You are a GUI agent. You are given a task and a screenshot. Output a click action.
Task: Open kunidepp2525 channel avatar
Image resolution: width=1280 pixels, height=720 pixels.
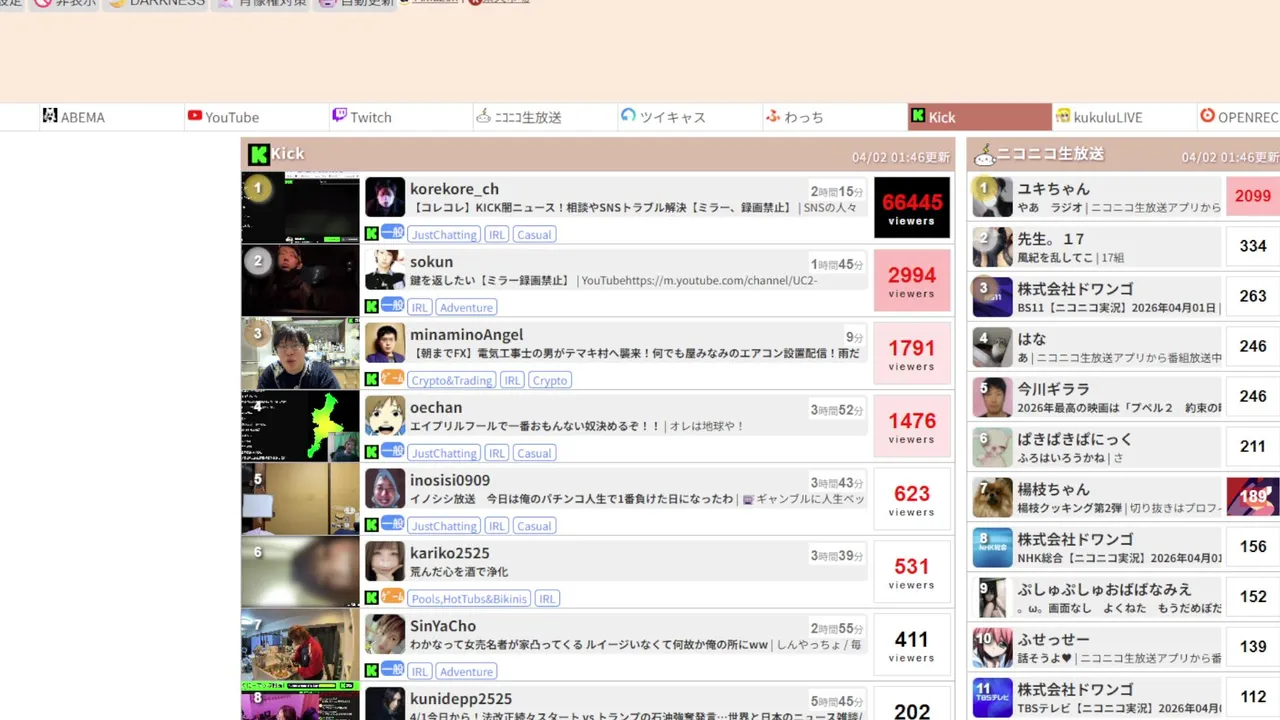385,704
